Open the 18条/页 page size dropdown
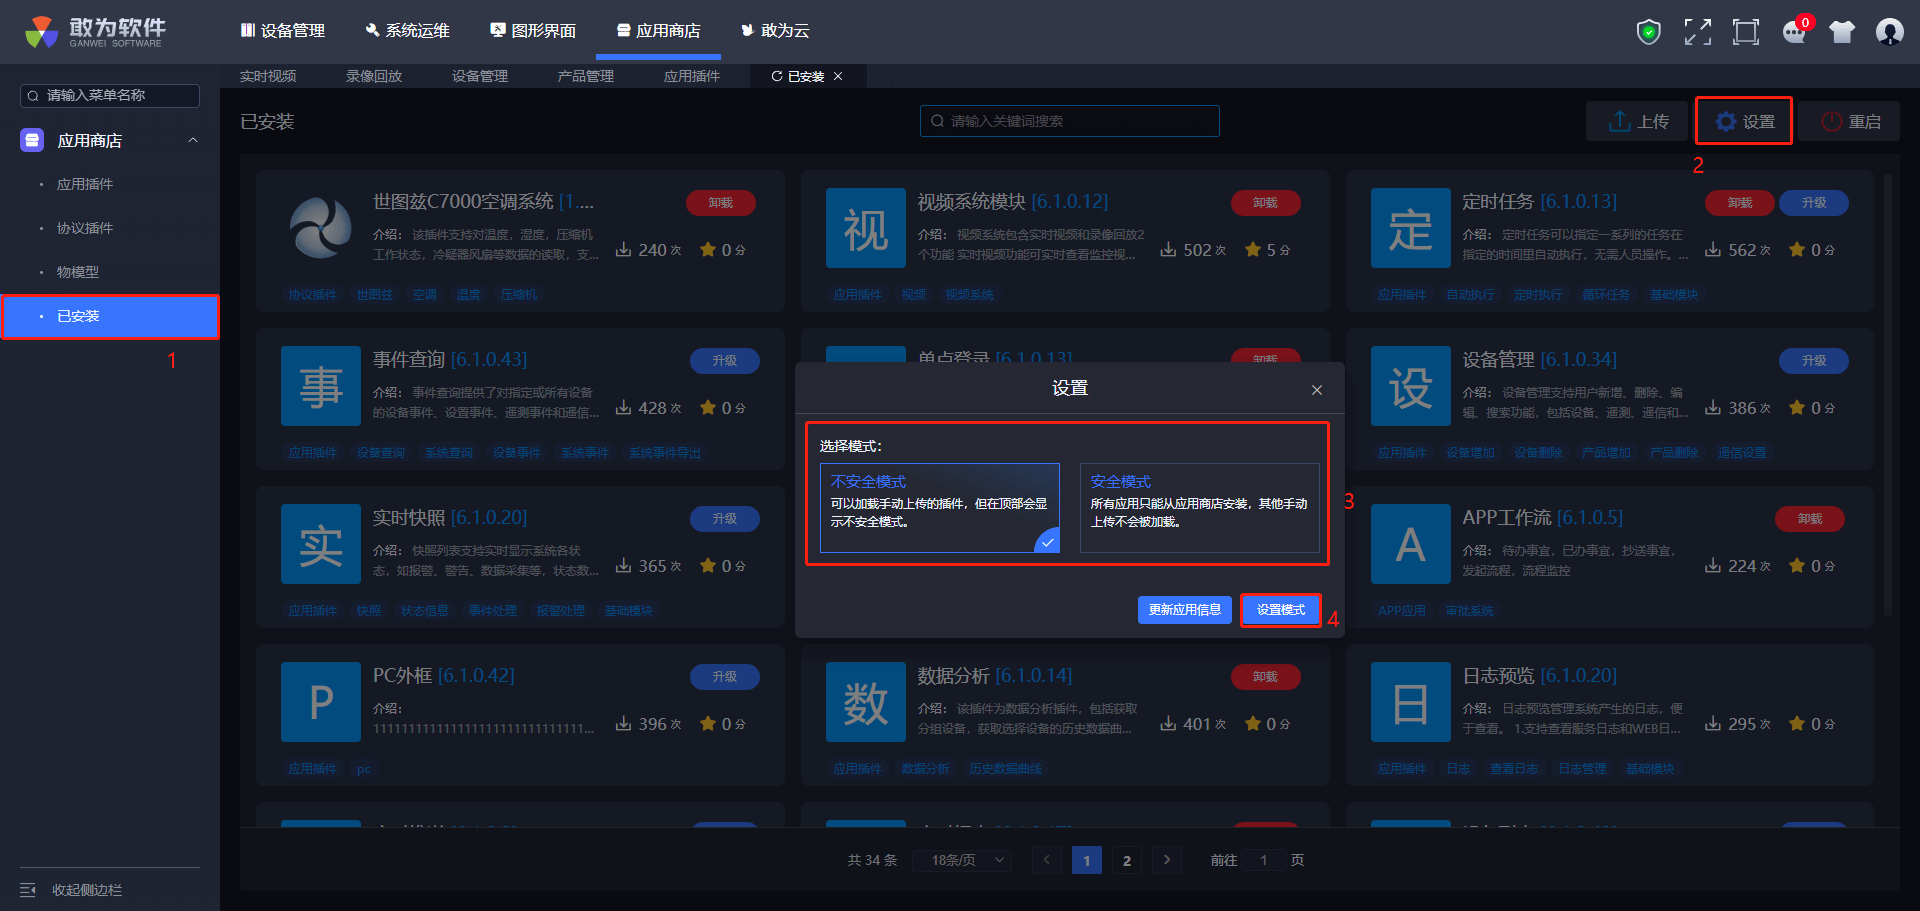1920x911 pixels. [x=962, y=860]
